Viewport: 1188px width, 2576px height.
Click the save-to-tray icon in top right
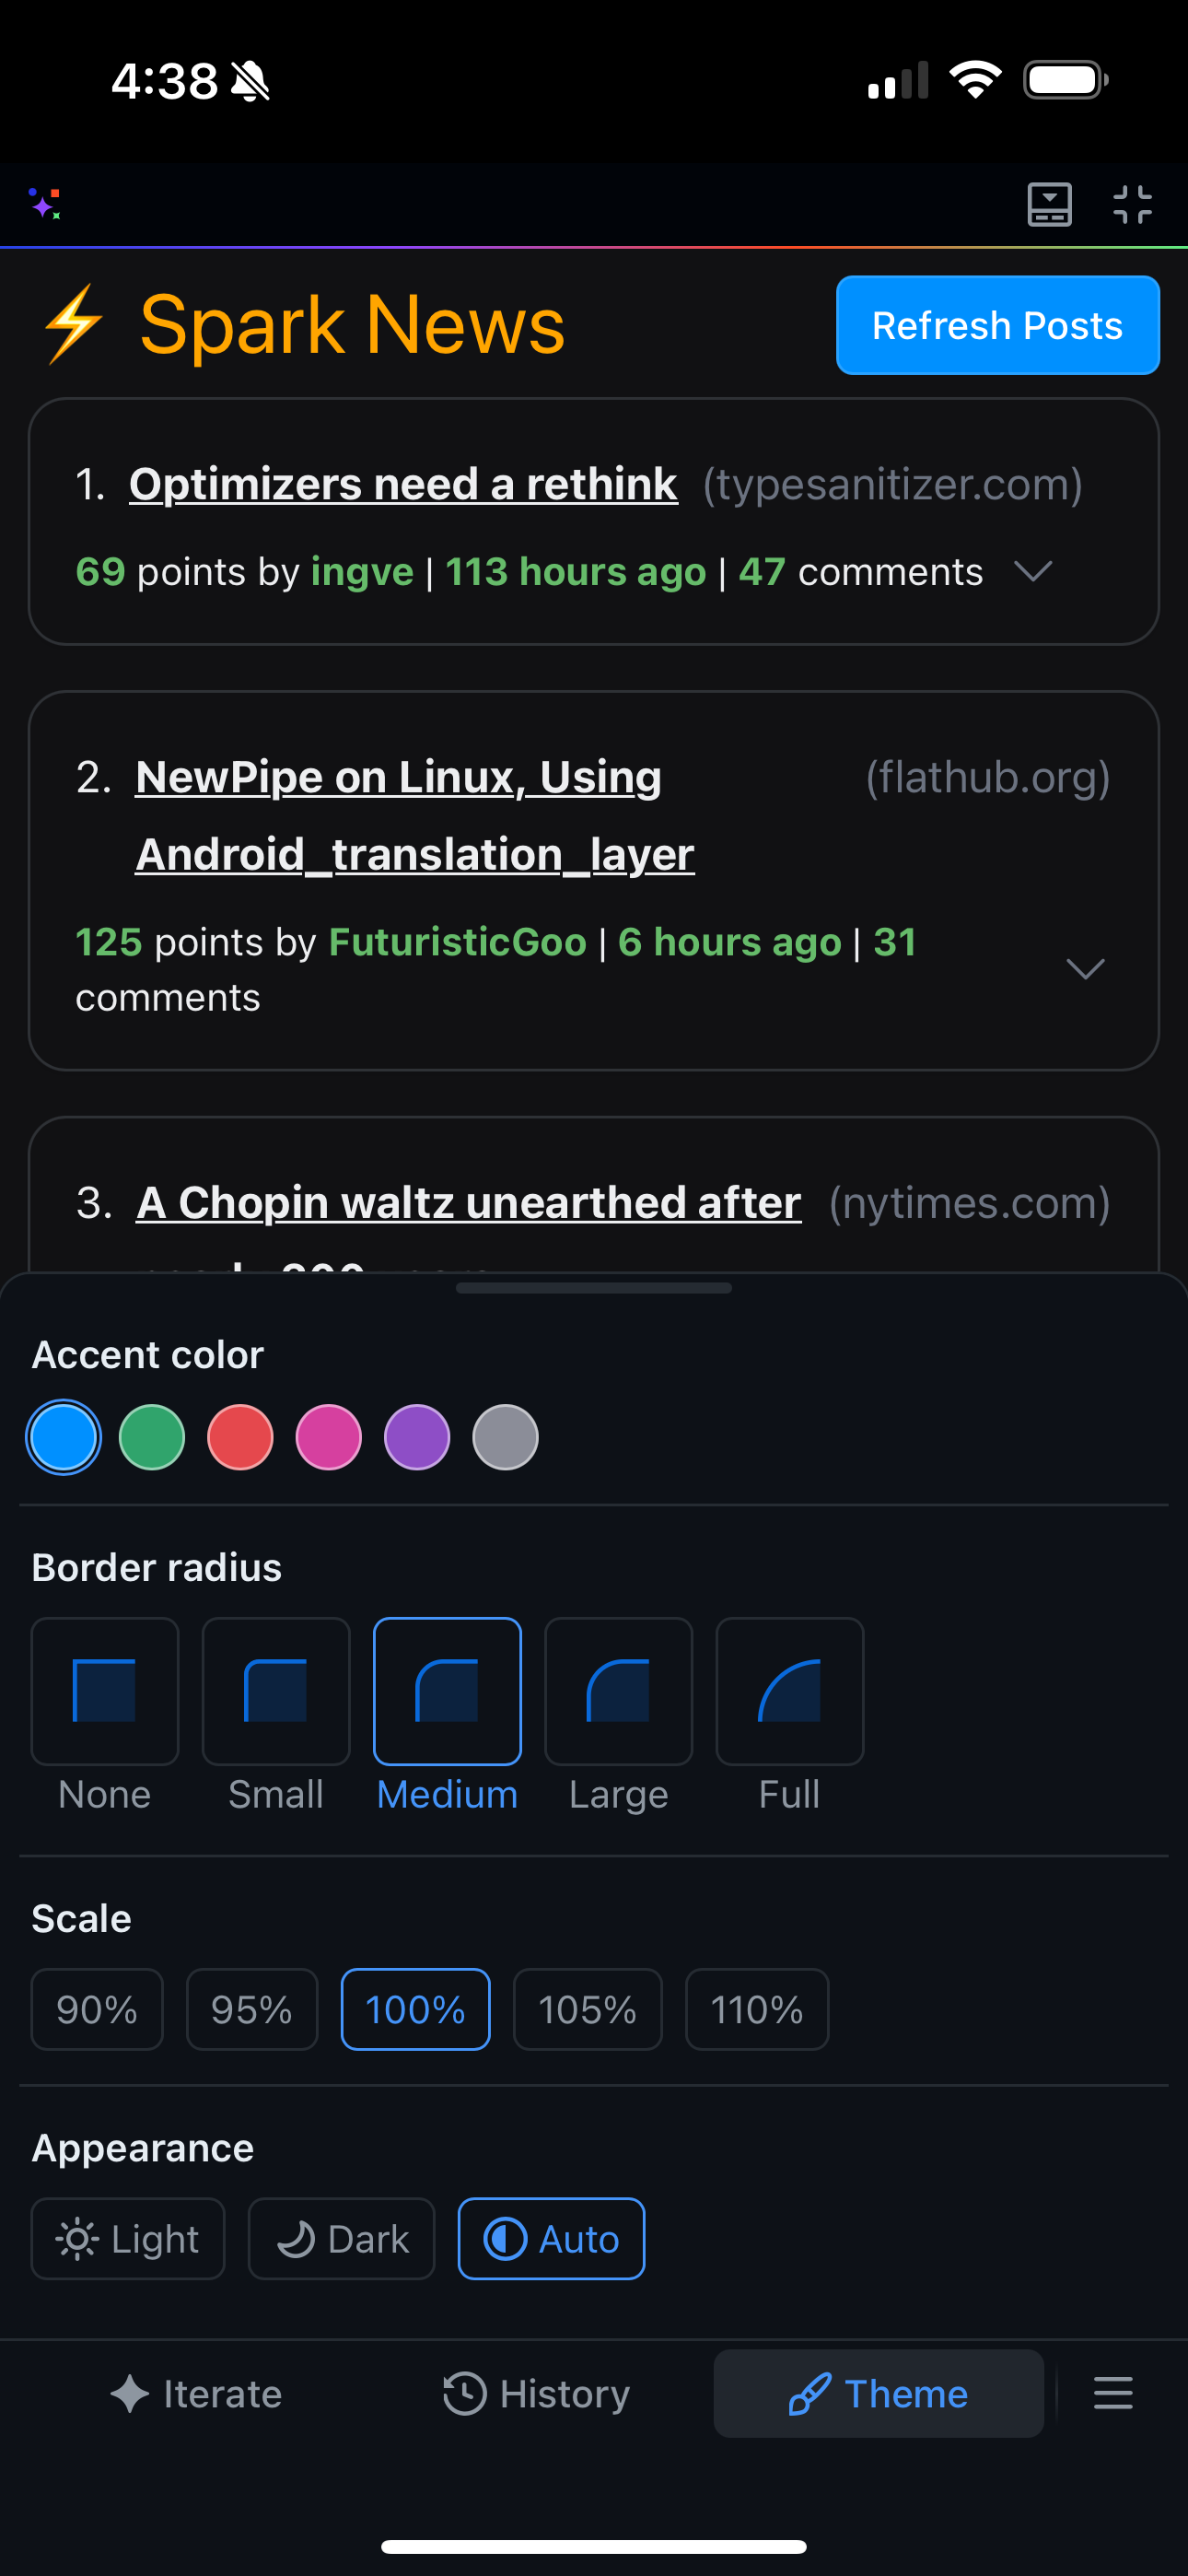(x=1049, y=204)
